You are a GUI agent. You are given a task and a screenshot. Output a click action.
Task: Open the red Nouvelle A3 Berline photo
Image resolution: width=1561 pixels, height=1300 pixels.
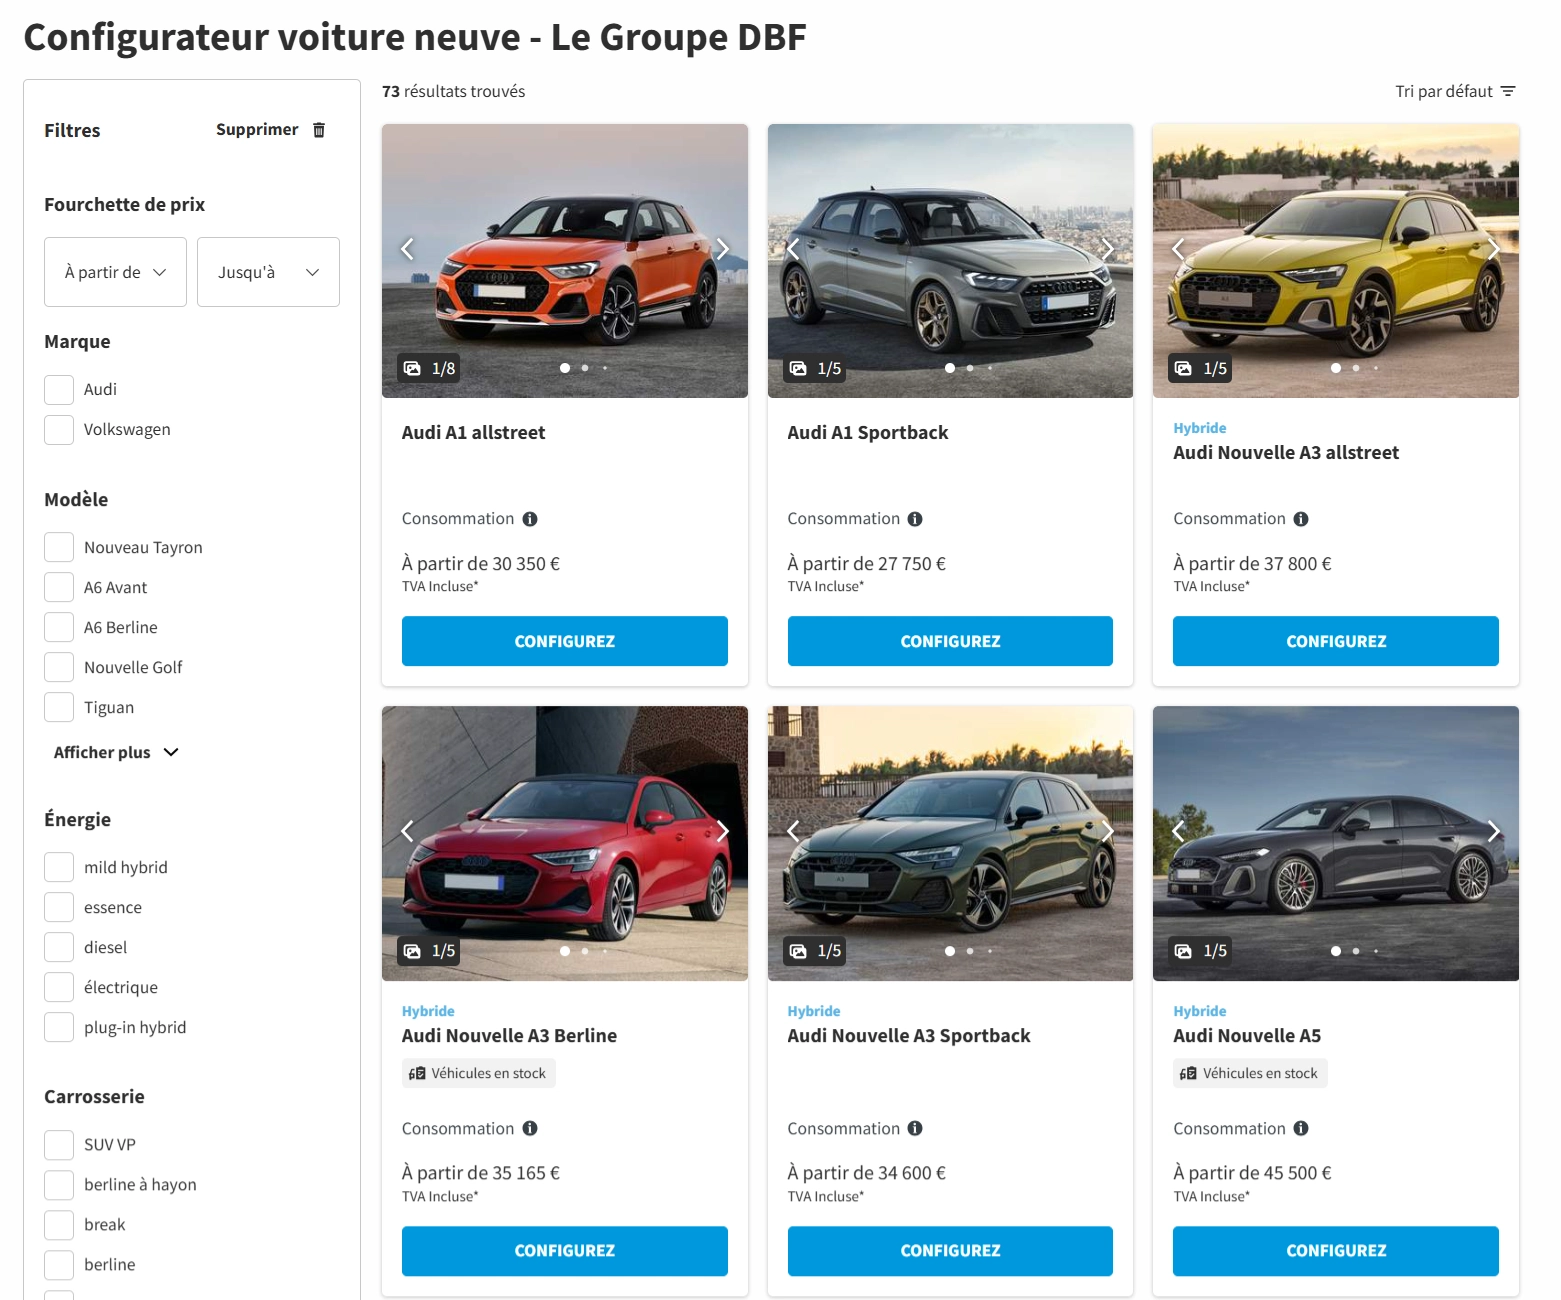565,844
